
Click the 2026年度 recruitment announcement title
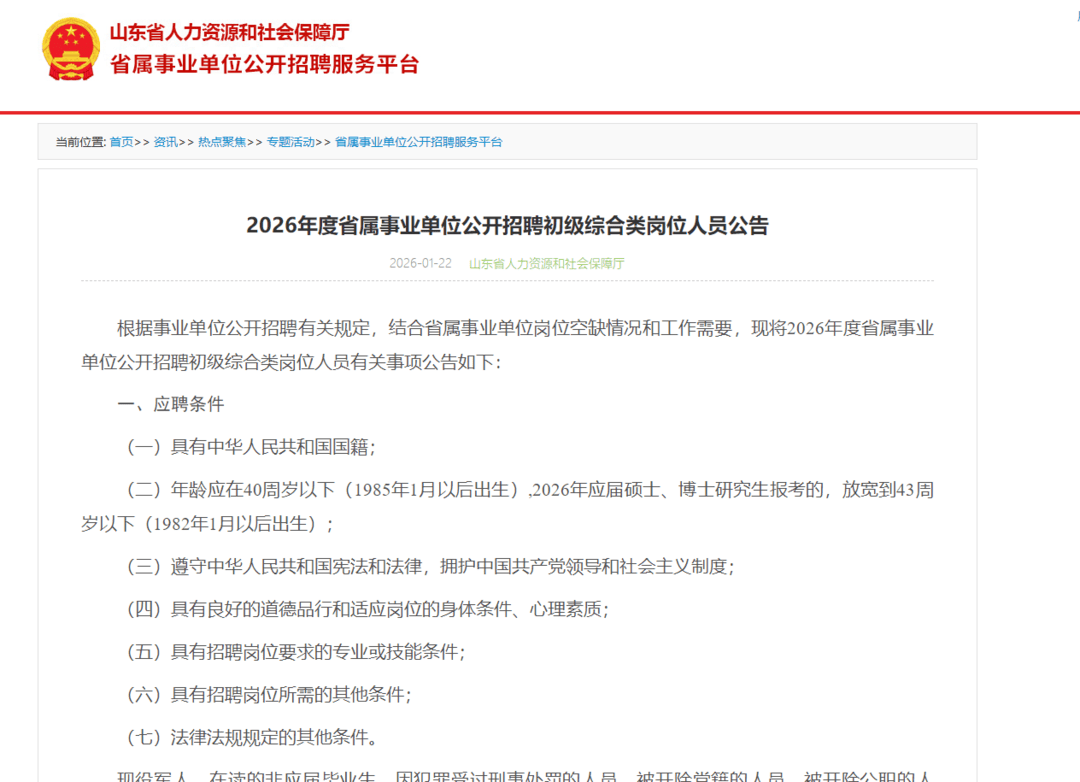click(x=508, y=226)
